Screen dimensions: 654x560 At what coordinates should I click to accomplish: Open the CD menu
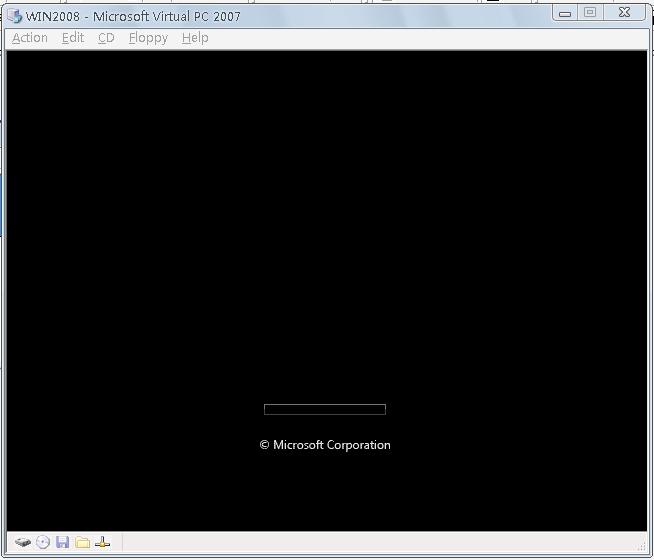106,38
